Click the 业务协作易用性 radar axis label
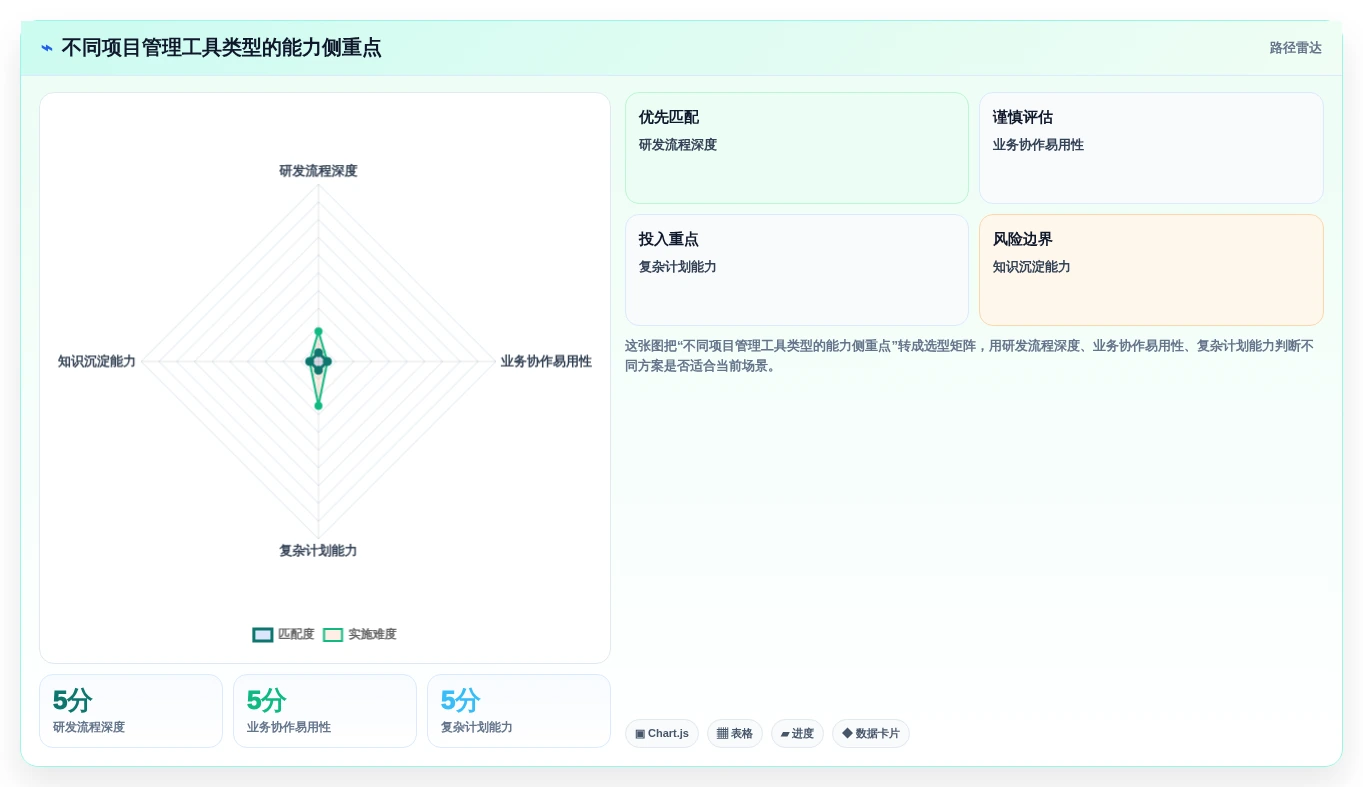Viewport: 1363px width, 787px height. (546, 361)
